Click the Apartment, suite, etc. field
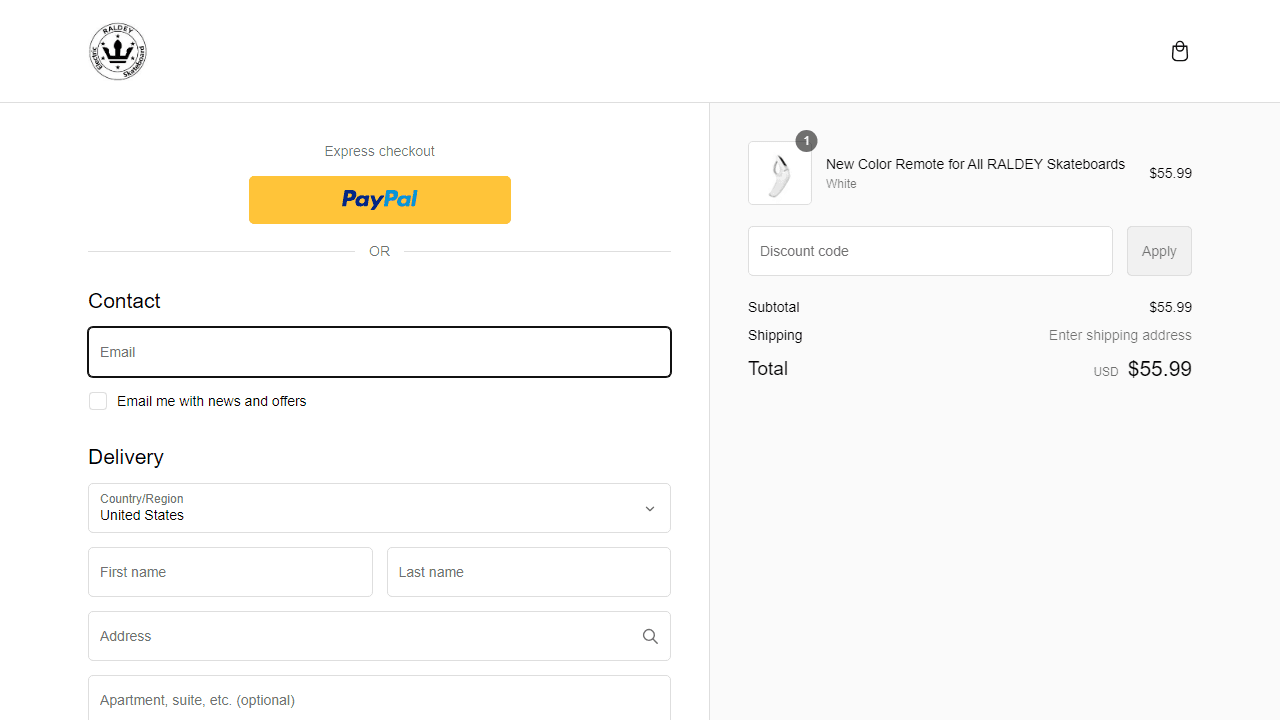The height and width of the screenshot is (720, 1280). click(x=379, y=698)
